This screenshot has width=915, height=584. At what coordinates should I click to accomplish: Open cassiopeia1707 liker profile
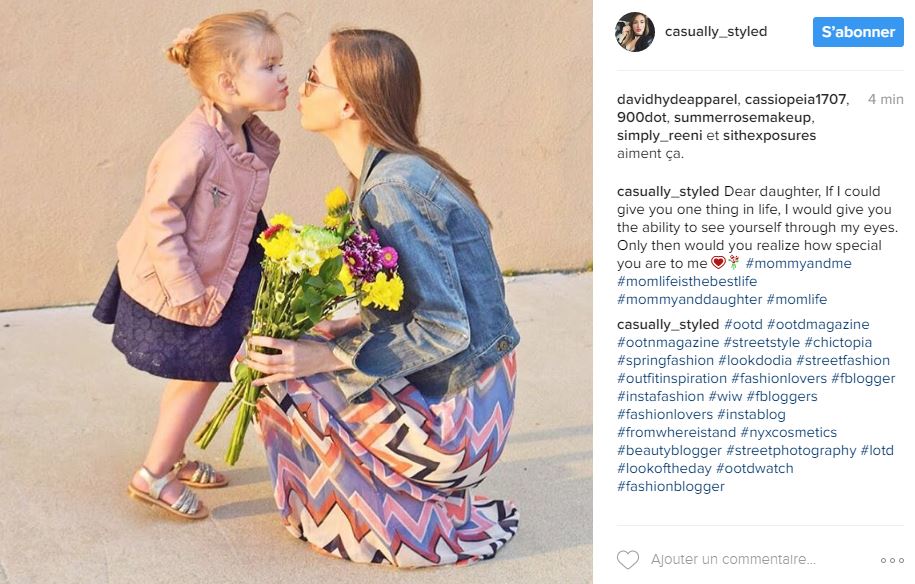795,99
